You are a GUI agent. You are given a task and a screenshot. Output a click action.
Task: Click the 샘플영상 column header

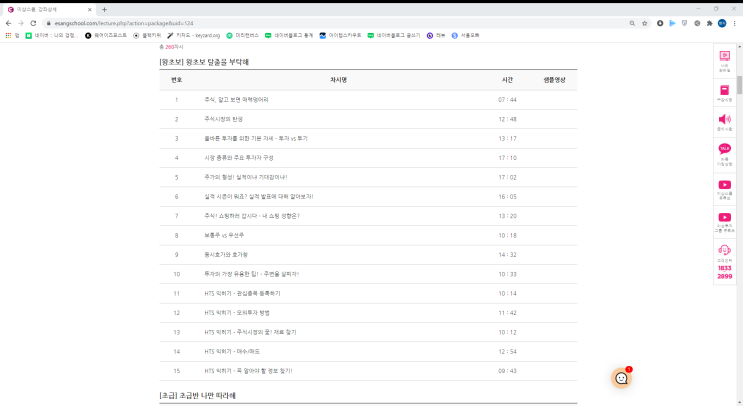click(x=554, y=80)
